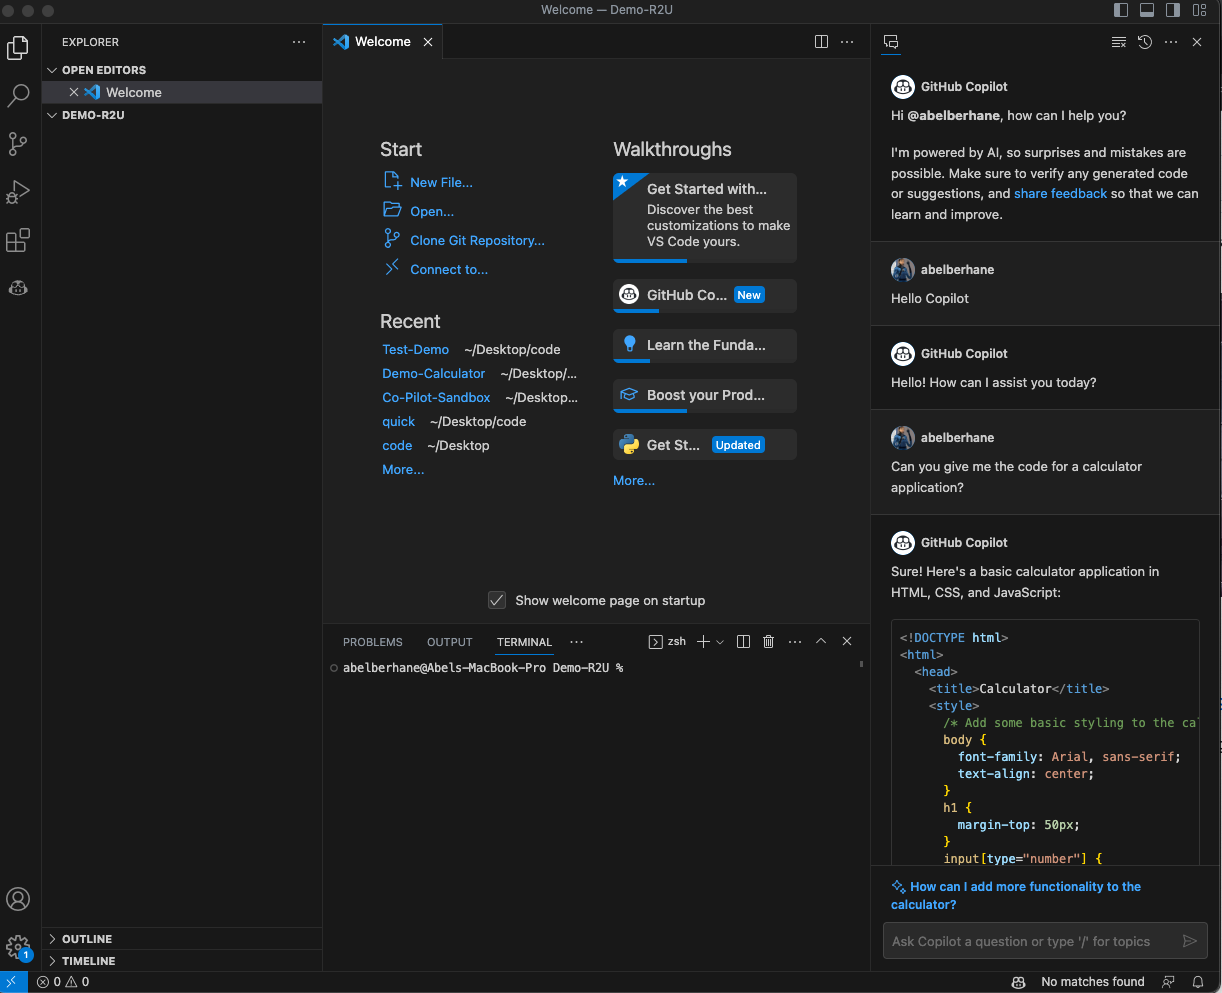The width and height of the screenshot is (1222, 993).
Task: Expand the Outline section
Action: (x=182, y=939)
